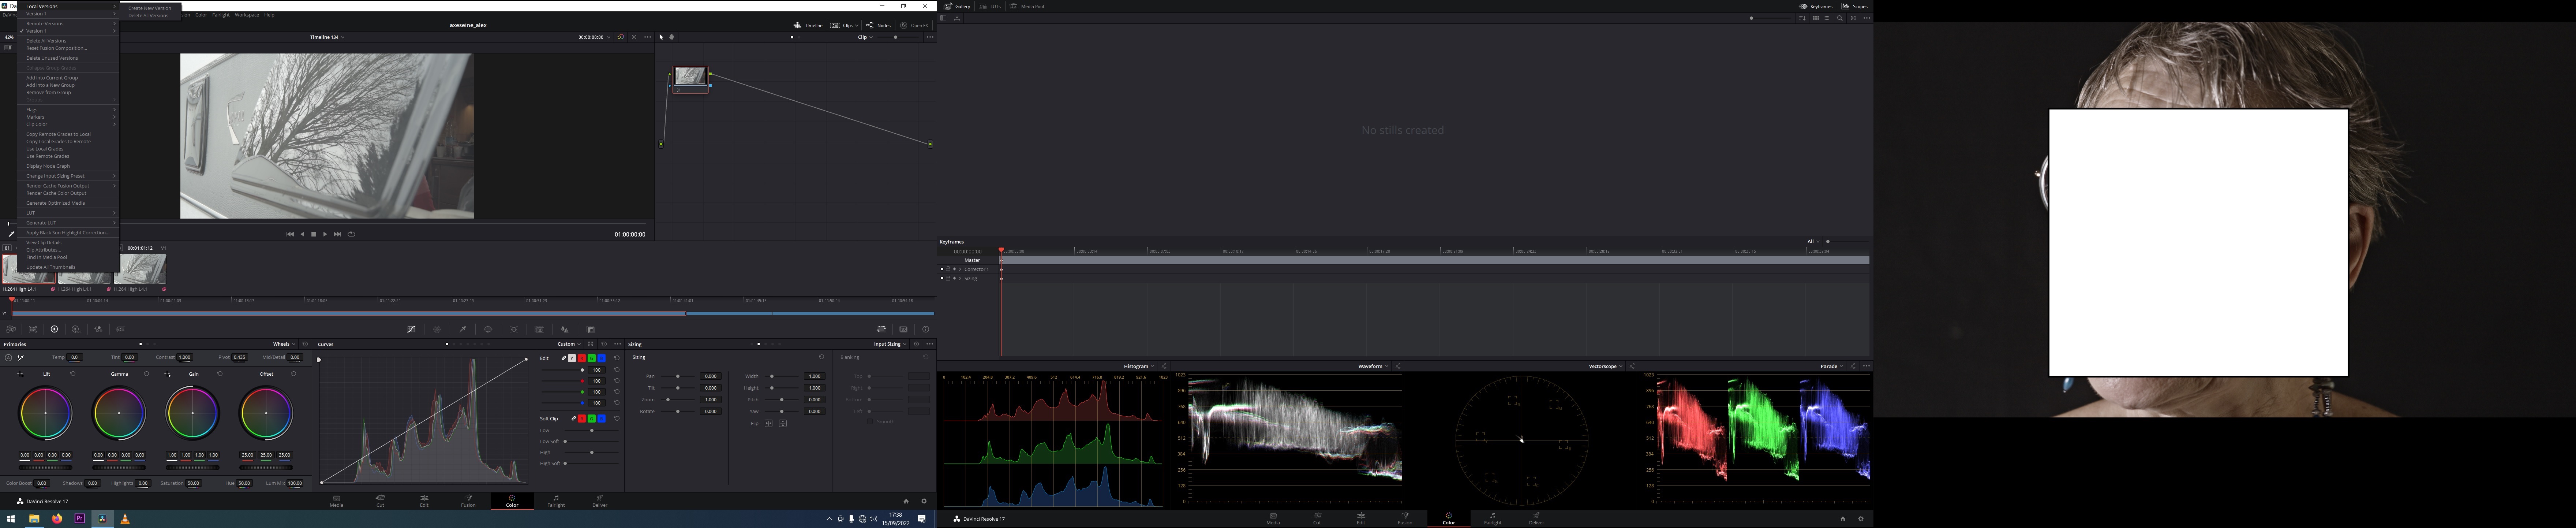Switch to the Deliver page tab in left window
The width and height of the screenshot is (2576, 528).
pyautogui.click(x=600, y=501)
